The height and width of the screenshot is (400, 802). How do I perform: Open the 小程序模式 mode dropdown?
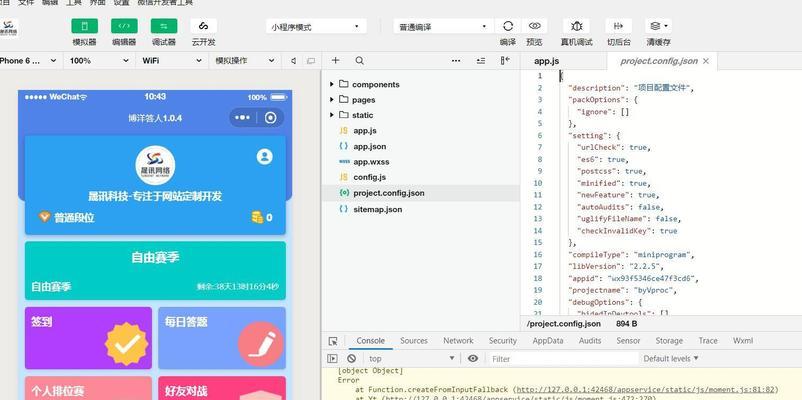click(316, 27)
